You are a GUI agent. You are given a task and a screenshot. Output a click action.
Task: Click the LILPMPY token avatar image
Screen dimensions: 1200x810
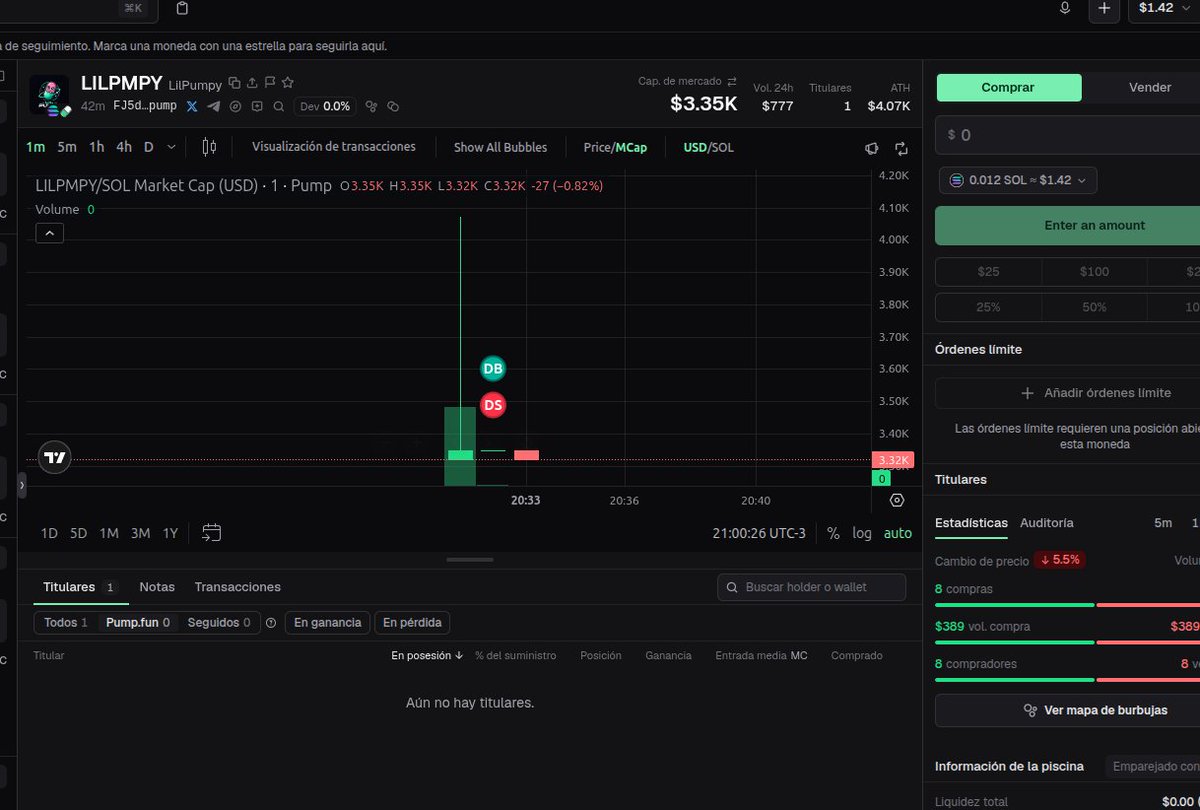[x=49, y=94]
